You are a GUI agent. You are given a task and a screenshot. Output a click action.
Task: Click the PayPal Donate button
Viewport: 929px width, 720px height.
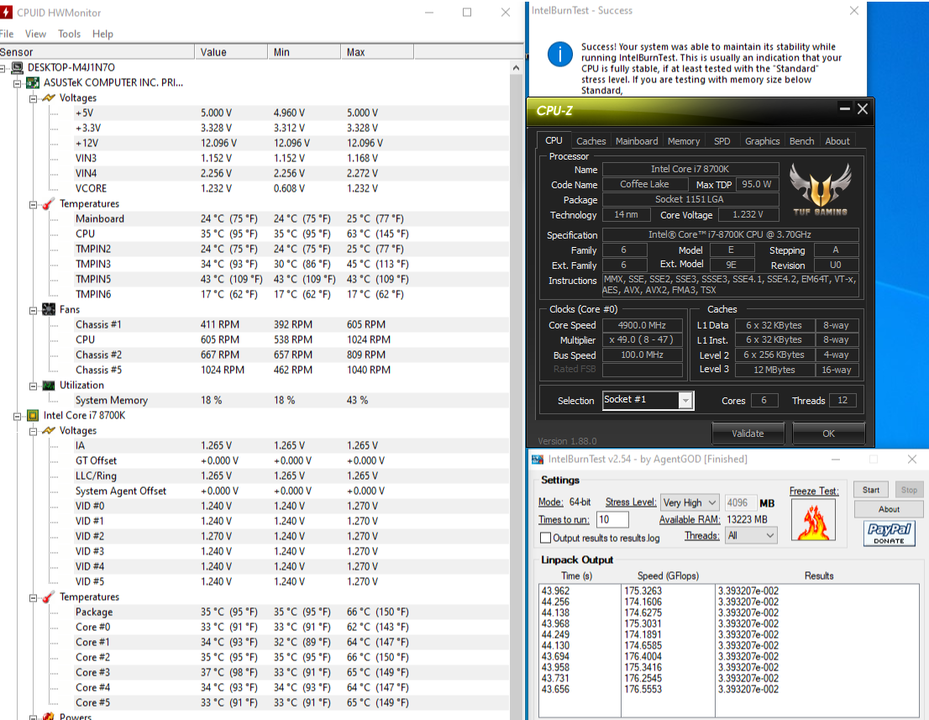(889, 533)
